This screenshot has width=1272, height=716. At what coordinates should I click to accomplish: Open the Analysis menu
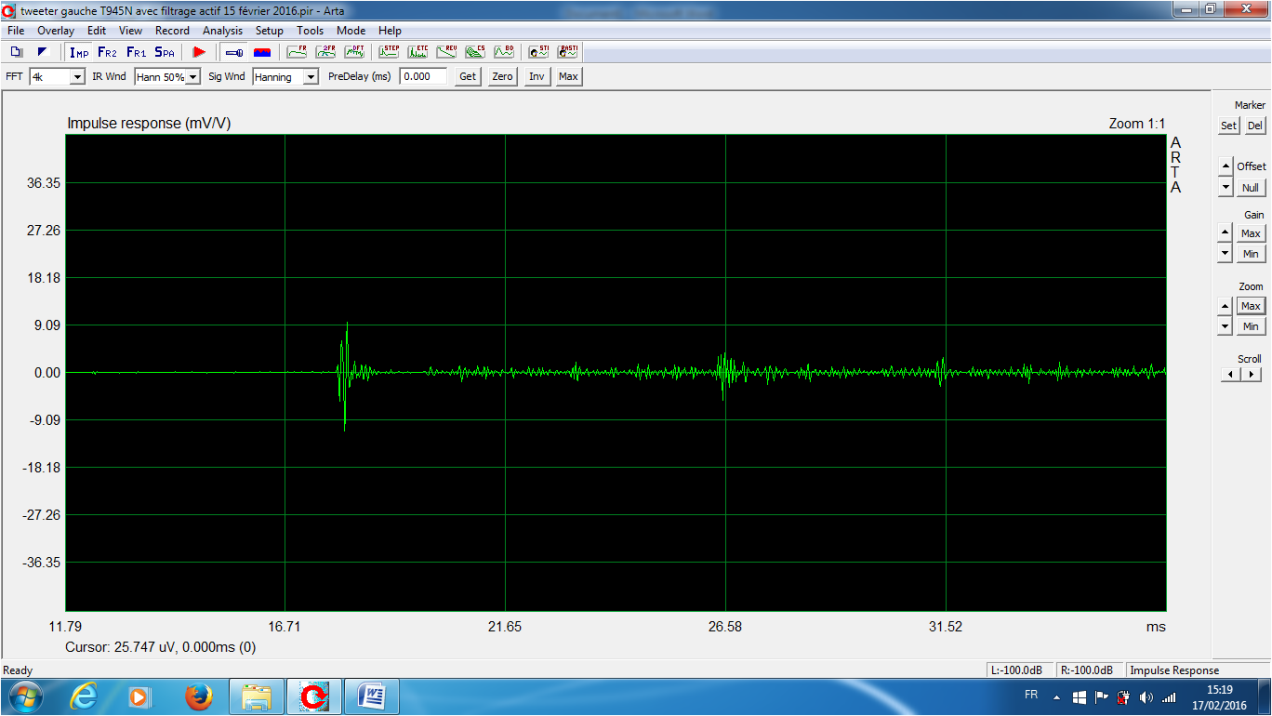222,31
